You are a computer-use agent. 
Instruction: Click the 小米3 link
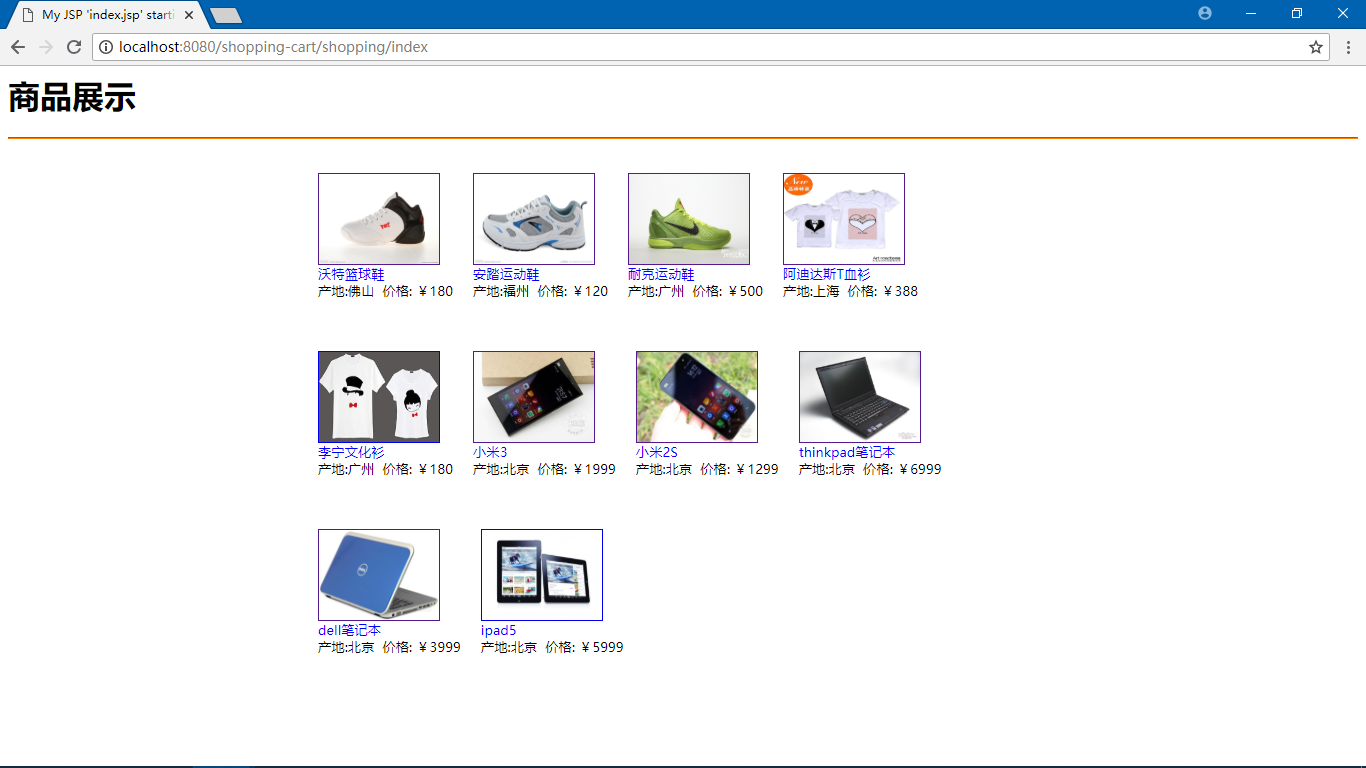pyautogui.click(x=490, y=452)
